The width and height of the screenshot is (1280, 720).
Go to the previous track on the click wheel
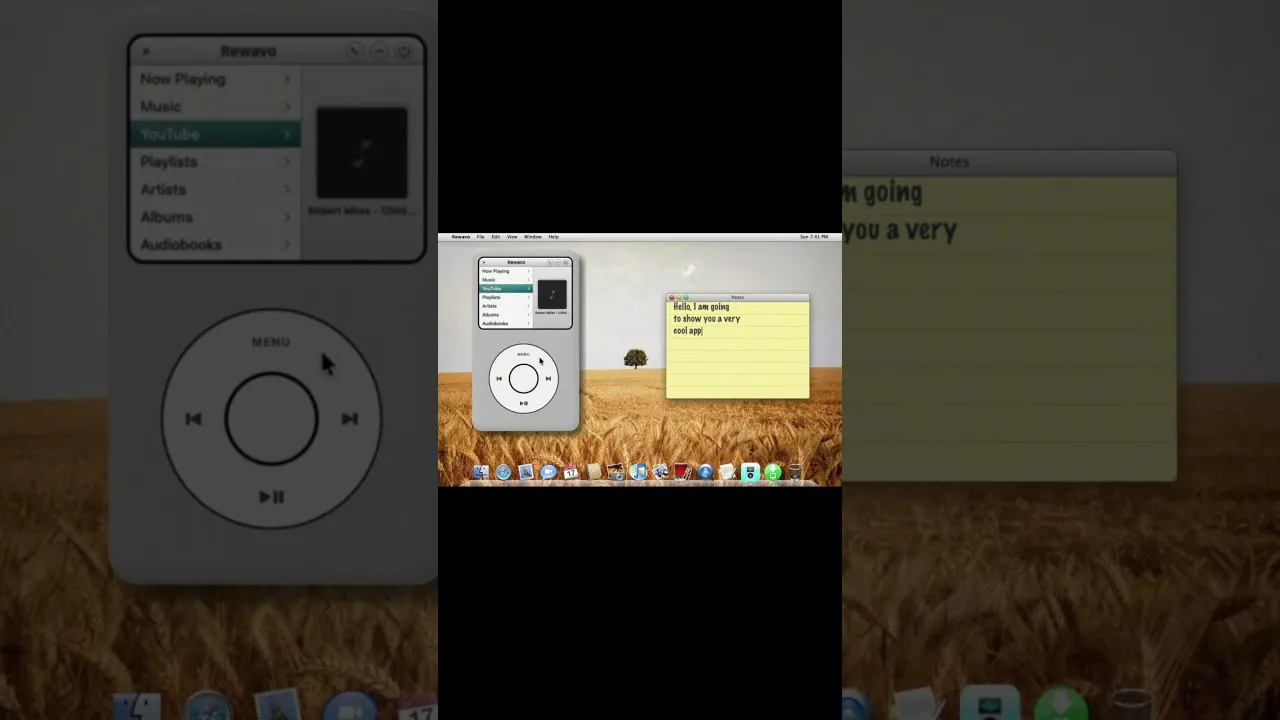click(x=499, y=379)
